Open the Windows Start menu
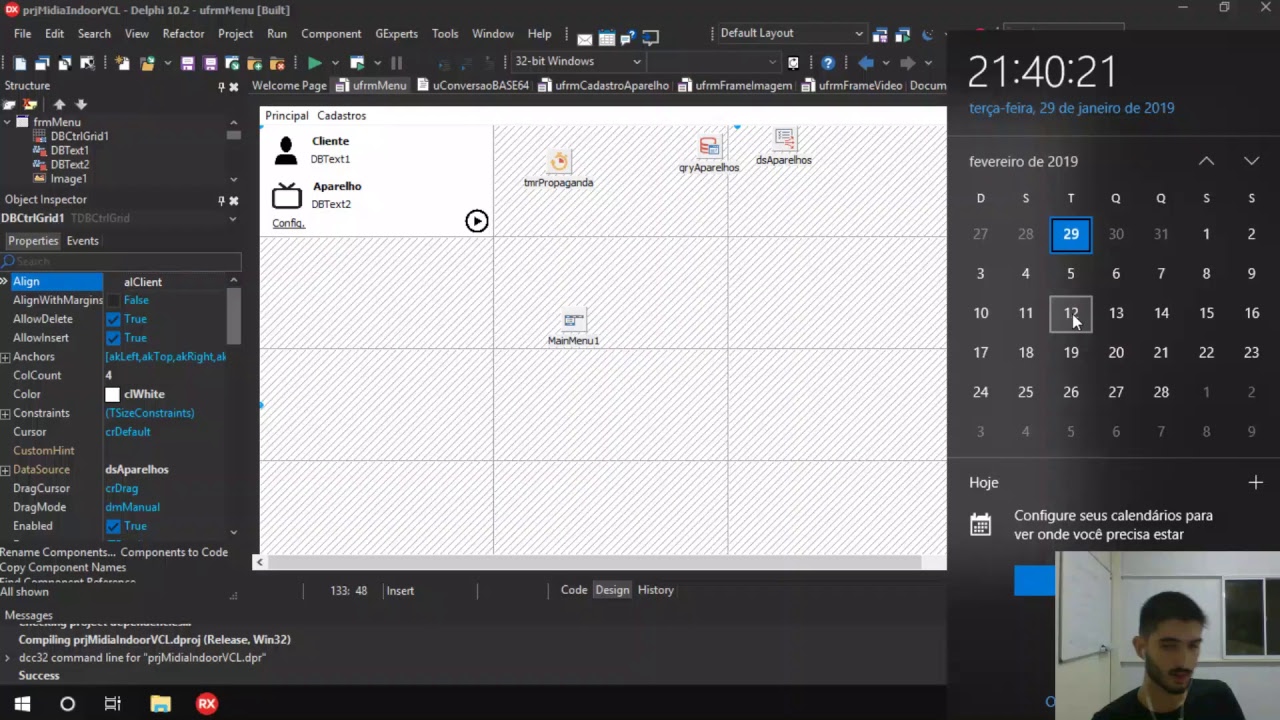The image size is (1280, 720). click(22, 704)
